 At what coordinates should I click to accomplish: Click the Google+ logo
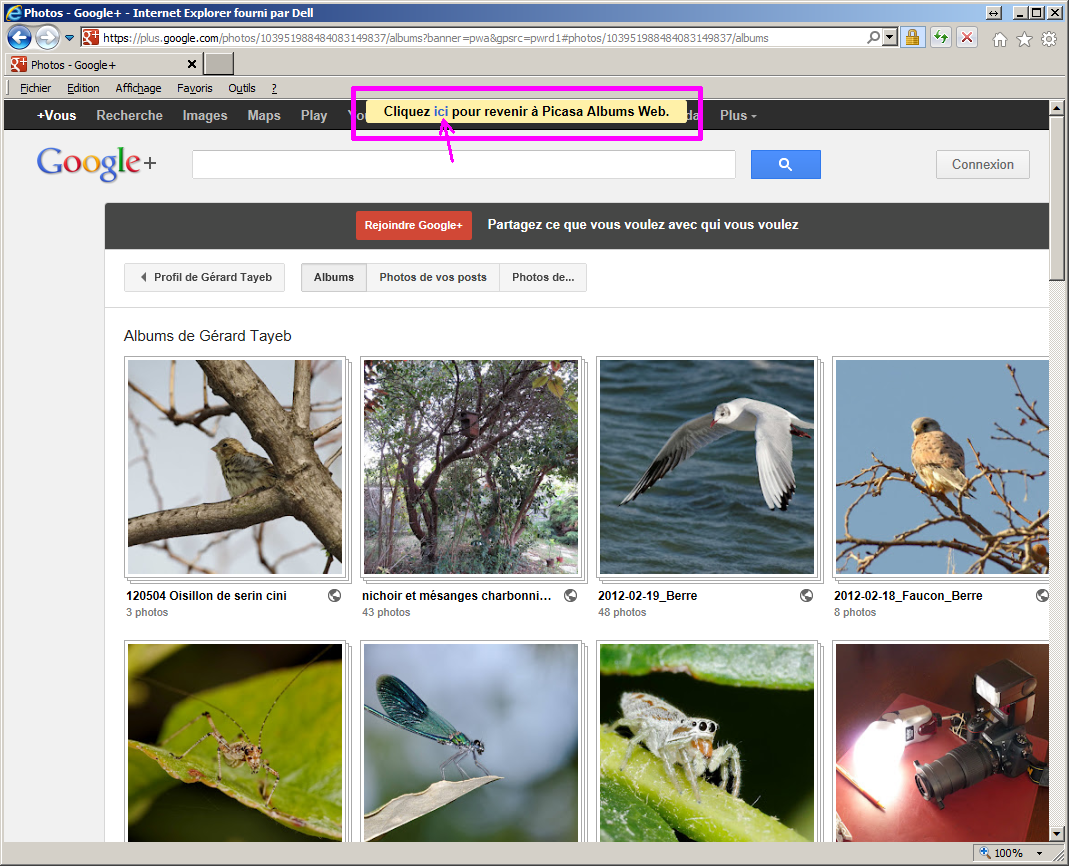click(96, 164)
